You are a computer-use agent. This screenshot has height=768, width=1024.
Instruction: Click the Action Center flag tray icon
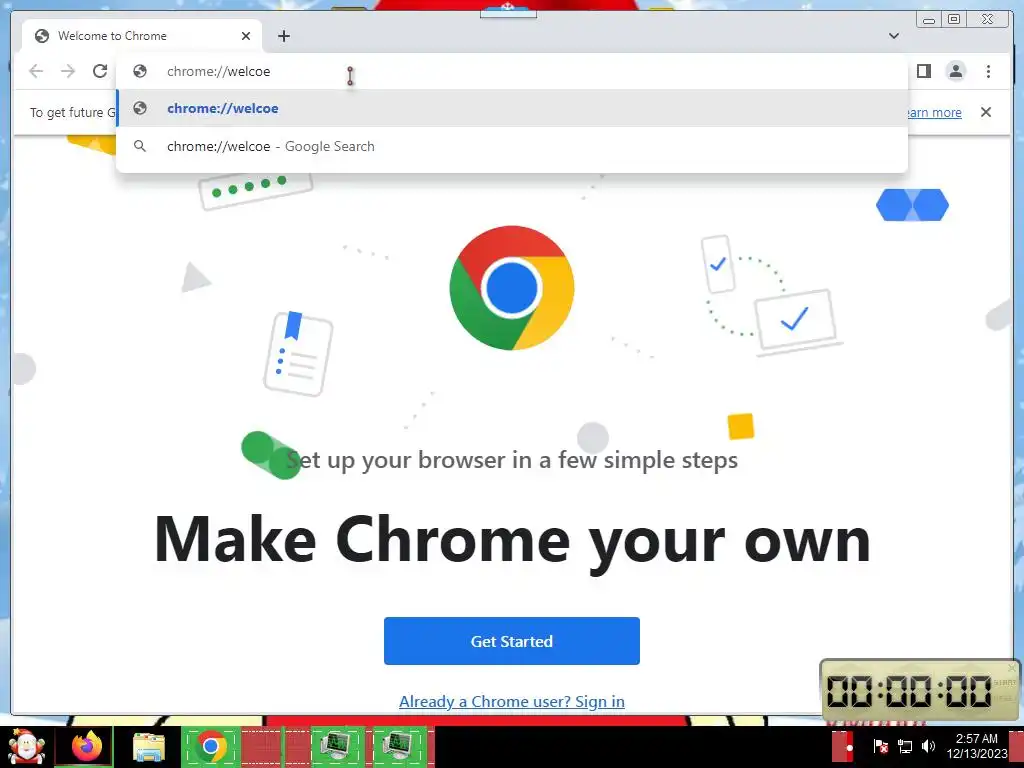tap(880, 746)
